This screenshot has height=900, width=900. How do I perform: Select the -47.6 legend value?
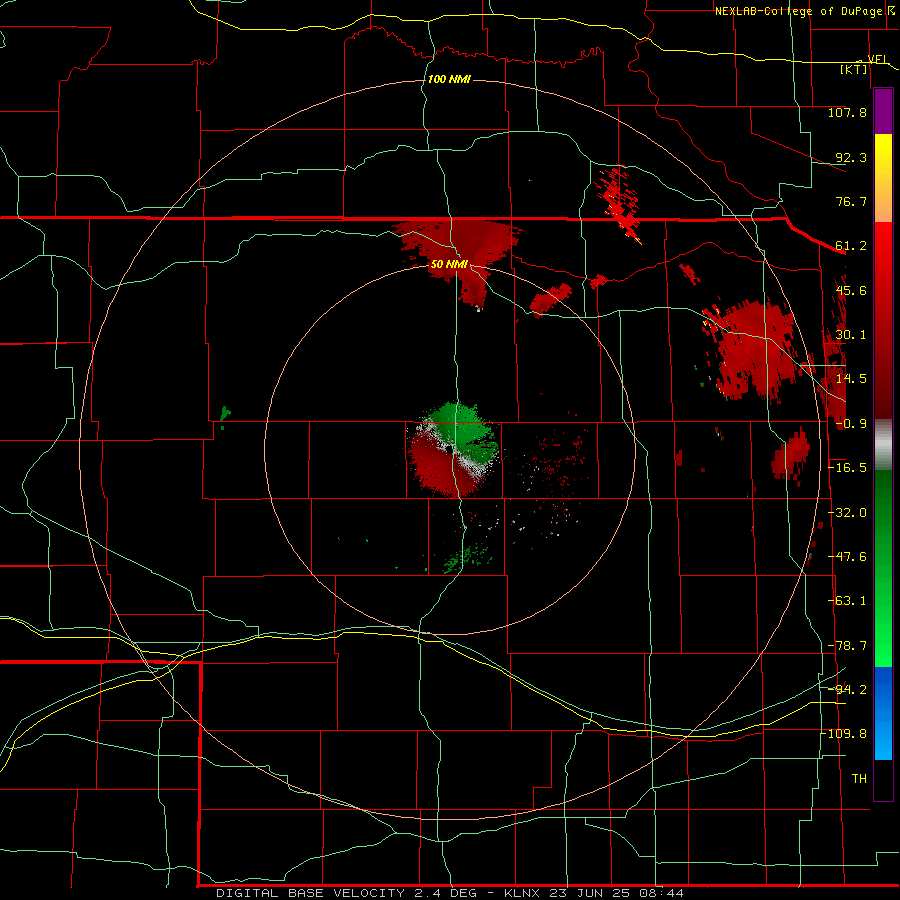847,557
